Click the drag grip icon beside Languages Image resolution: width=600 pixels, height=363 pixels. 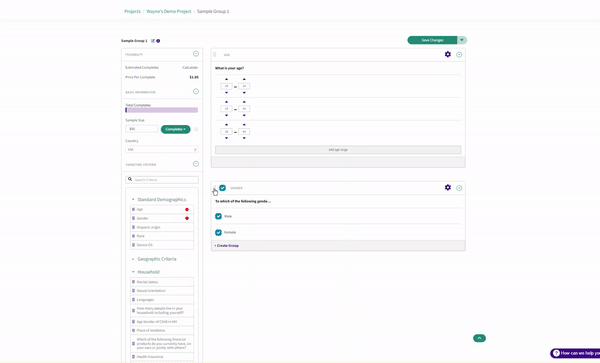133,300
